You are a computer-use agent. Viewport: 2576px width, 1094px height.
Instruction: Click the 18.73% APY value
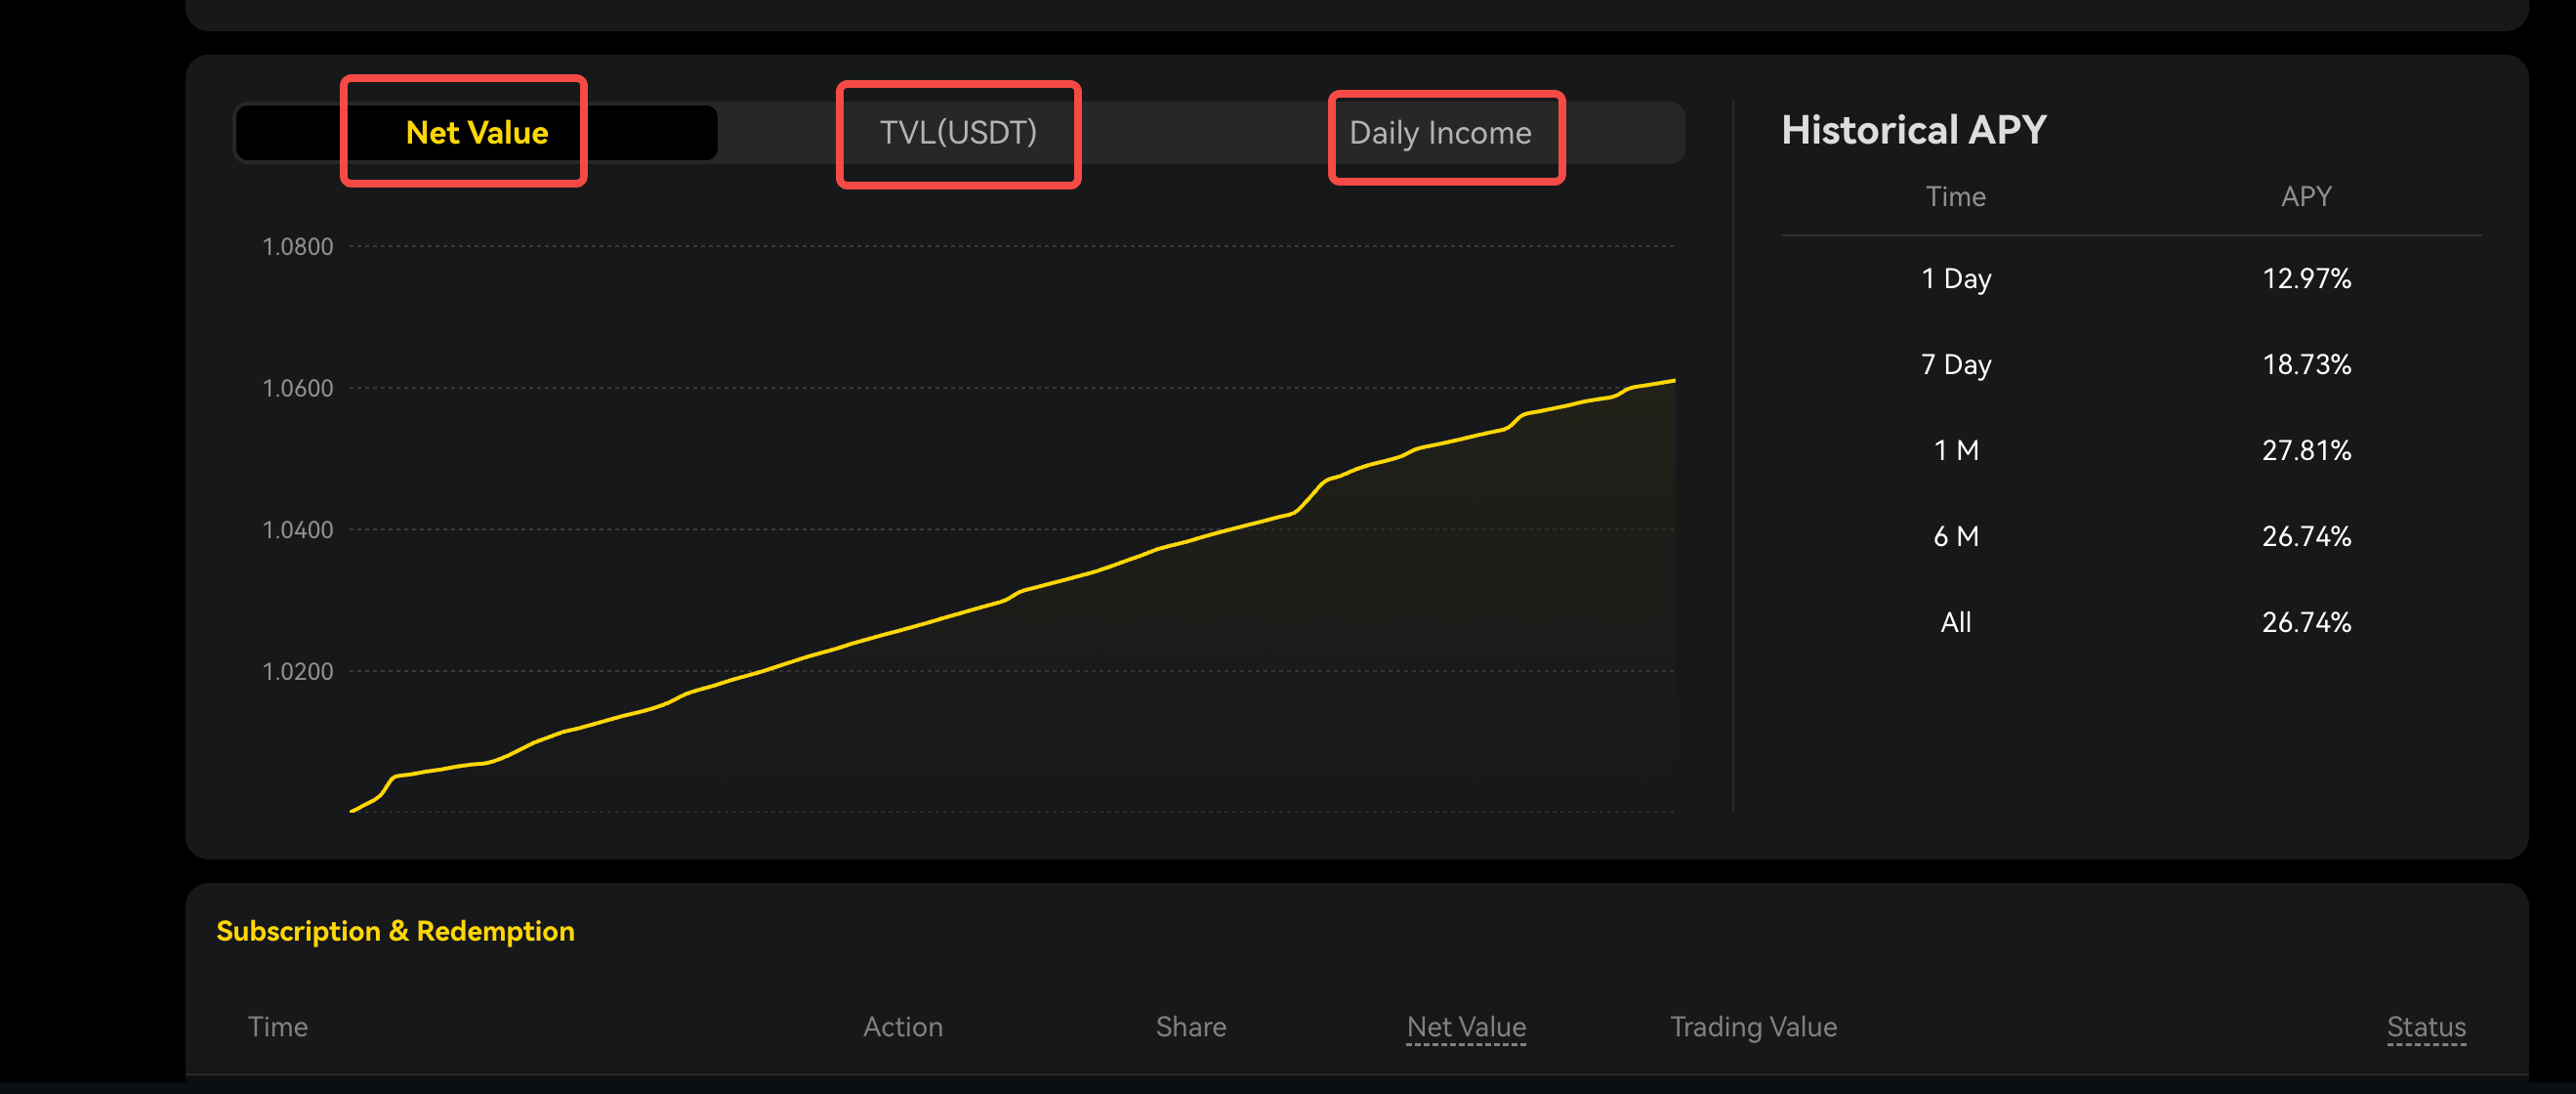[x=2306, y=364]
